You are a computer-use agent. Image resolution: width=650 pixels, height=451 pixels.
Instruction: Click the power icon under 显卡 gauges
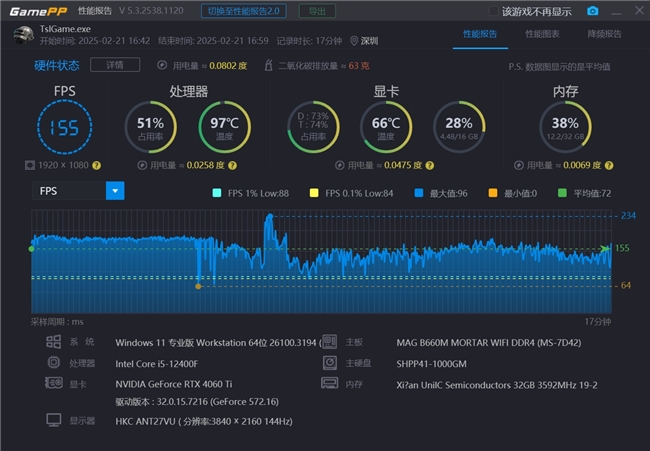point(340,165)
